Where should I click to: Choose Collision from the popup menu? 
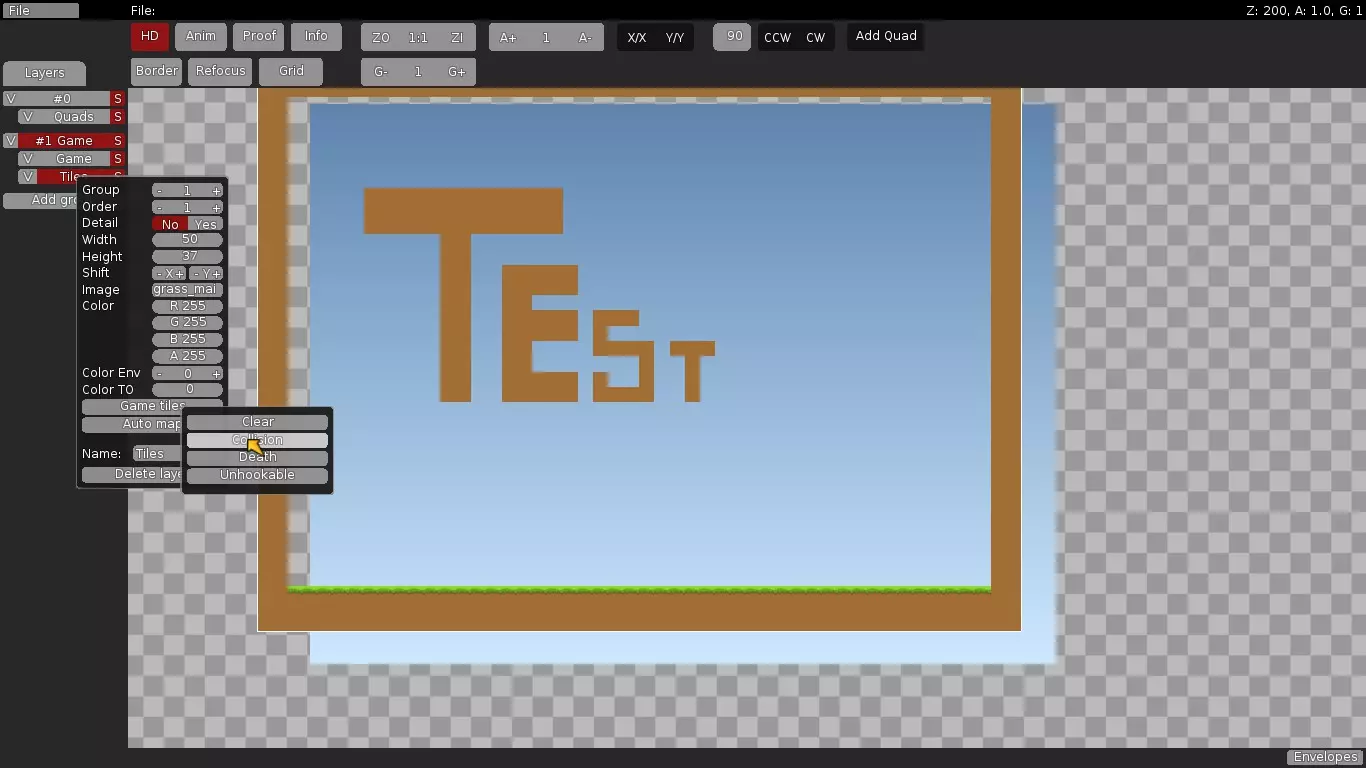coord(257,440)
